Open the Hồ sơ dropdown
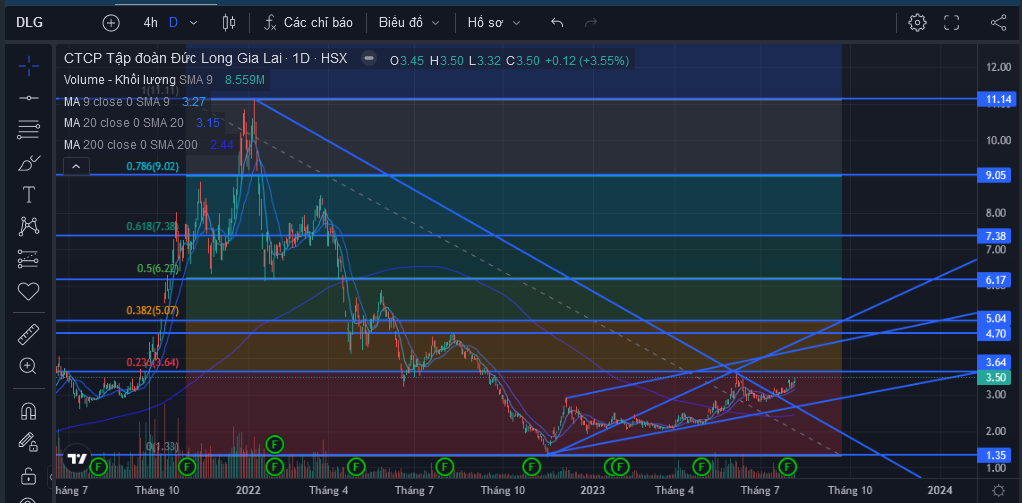This screenshot has width=1022, height=503. pyautogui.click(x=494, y=23)
